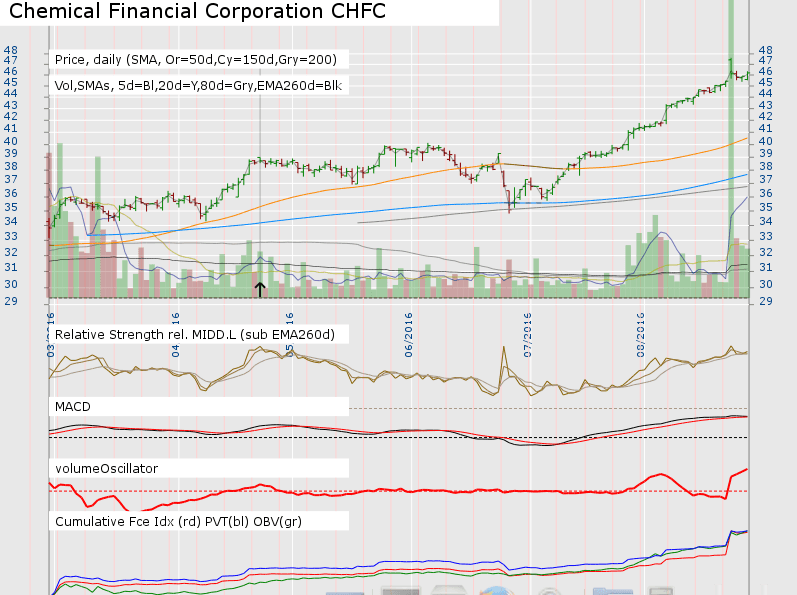
Task: Select the Price, daily SMA legend label
Action: point(196,60)
